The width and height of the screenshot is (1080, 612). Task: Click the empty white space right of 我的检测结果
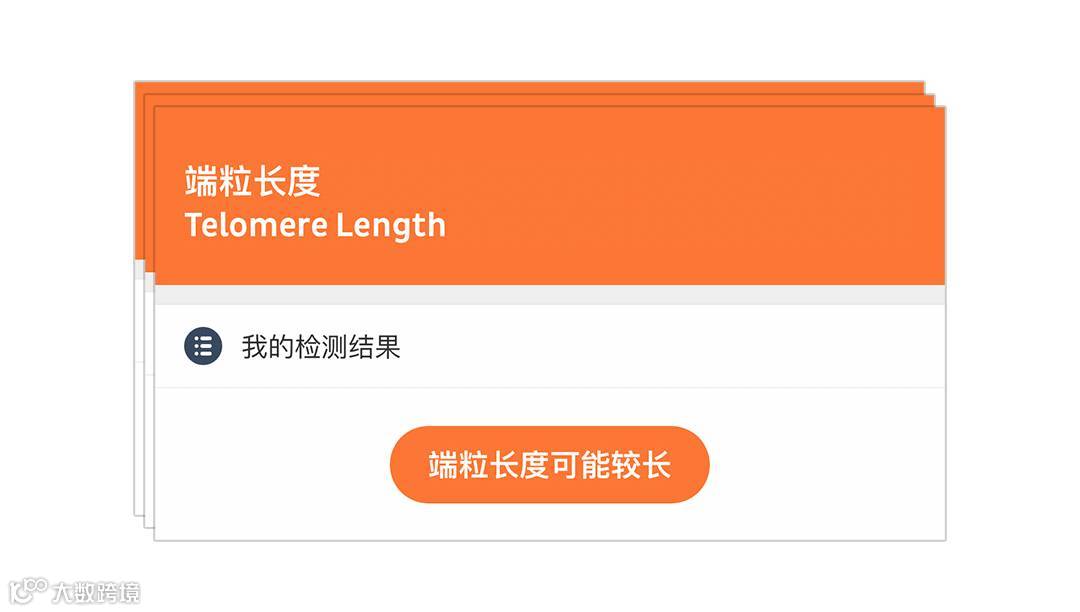coord(672,346)
